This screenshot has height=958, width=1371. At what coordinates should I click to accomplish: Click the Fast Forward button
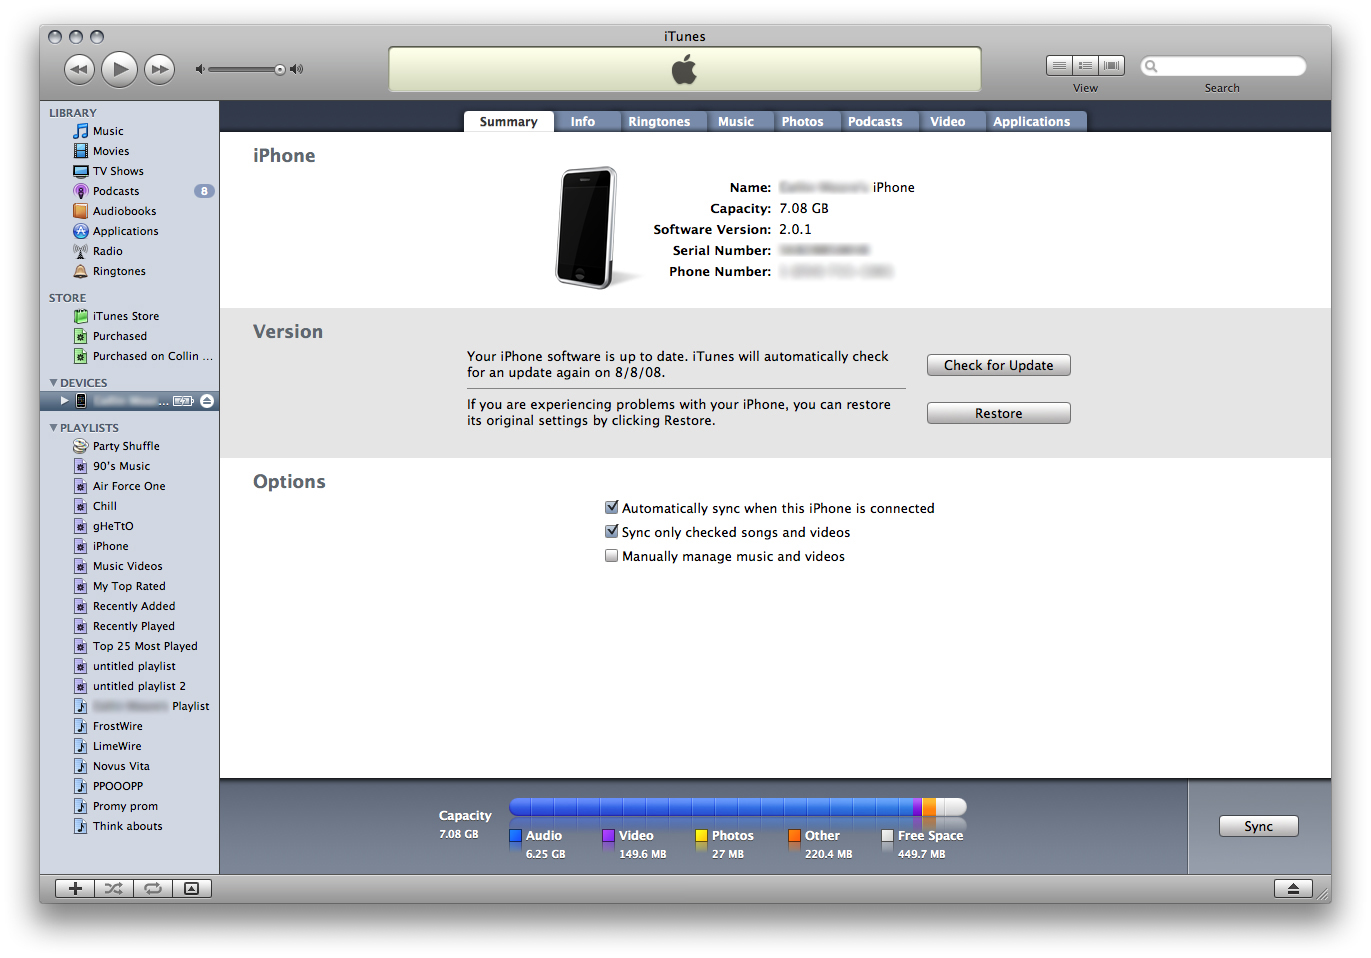click(160, 69)
